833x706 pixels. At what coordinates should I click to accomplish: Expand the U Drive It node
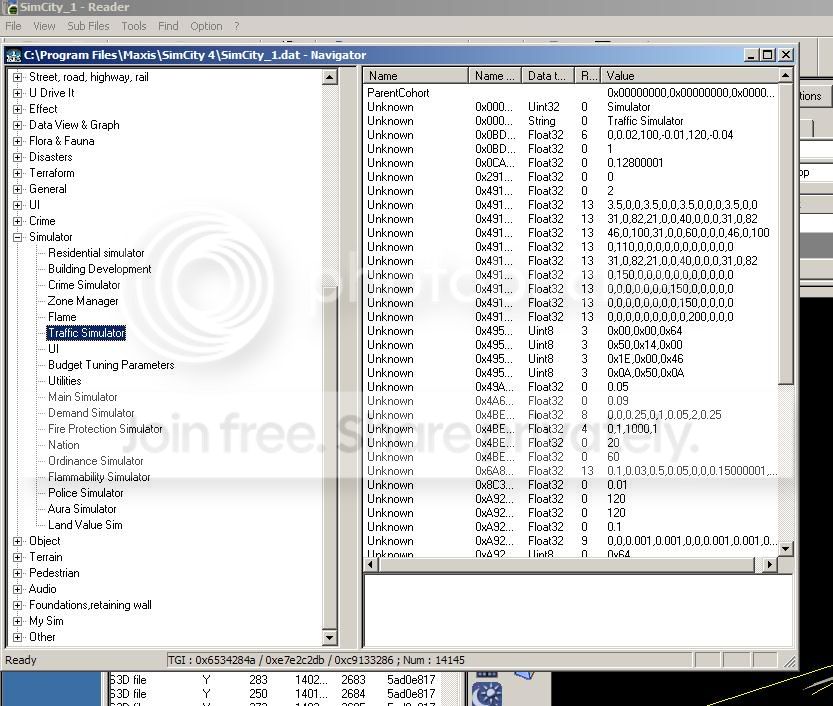tap(18, 93)
